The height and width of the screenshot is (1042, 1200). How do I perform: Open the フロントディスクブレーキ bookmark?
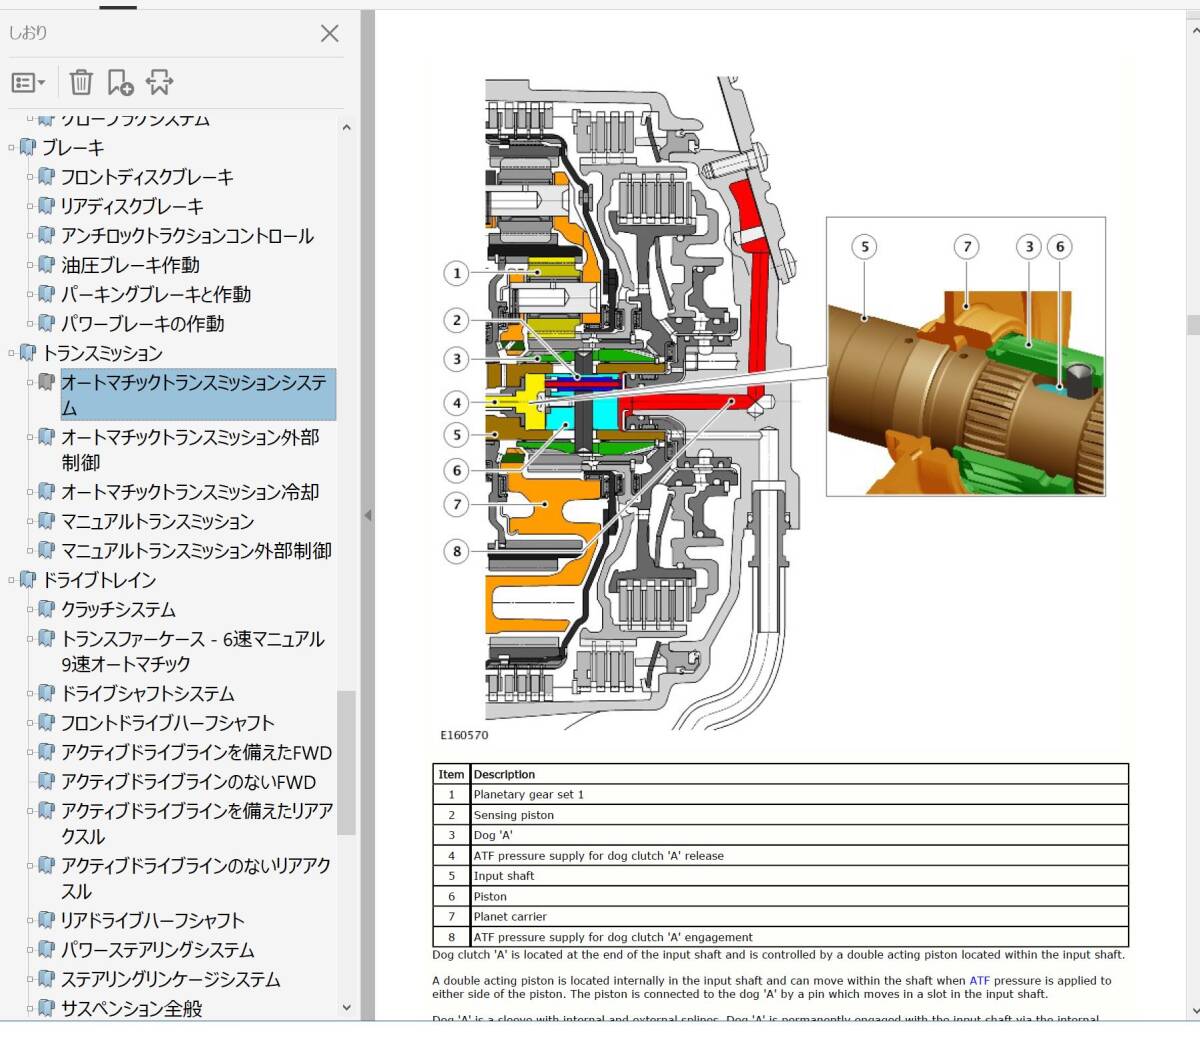[147, 177]
